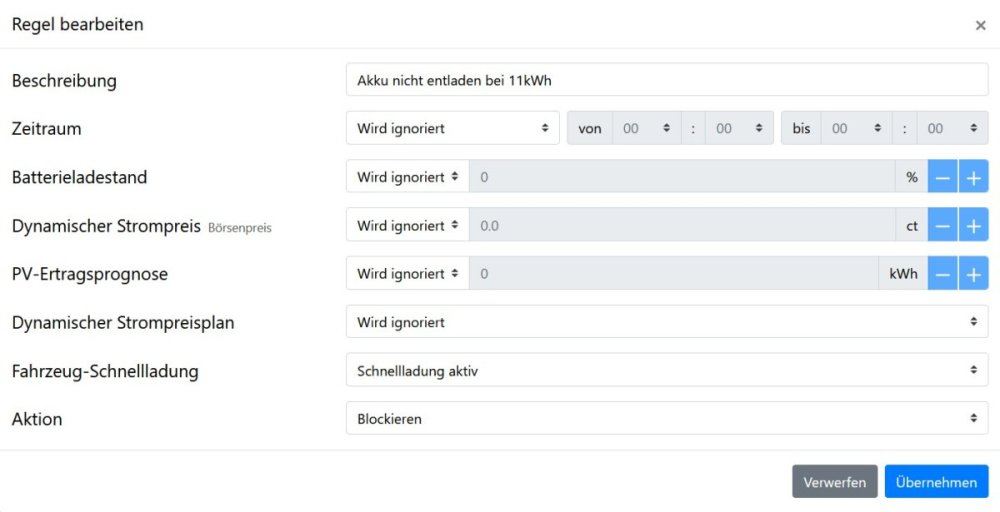Click the Übernehmen button
1000x512 pixels.
click(936, 482)
